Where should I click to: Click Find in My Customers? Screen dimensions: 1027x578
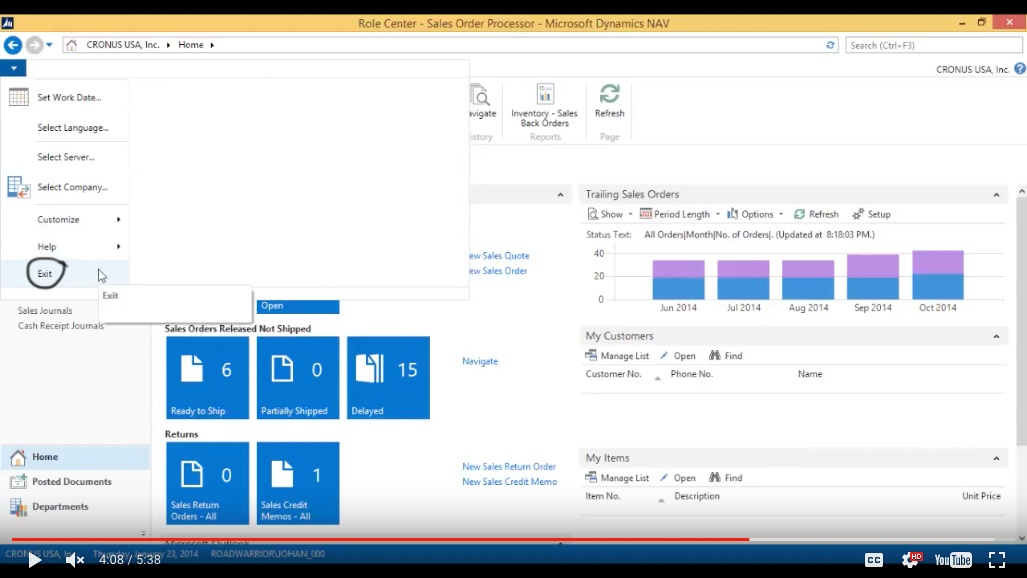point(726,356)
